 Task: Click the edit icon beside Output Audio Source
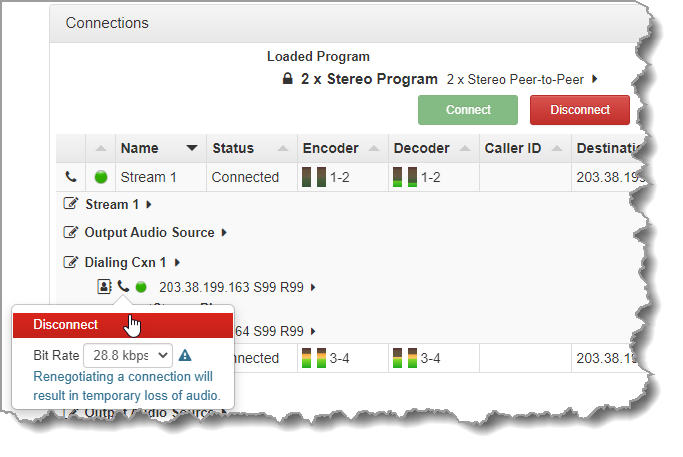tap(71, 232)
